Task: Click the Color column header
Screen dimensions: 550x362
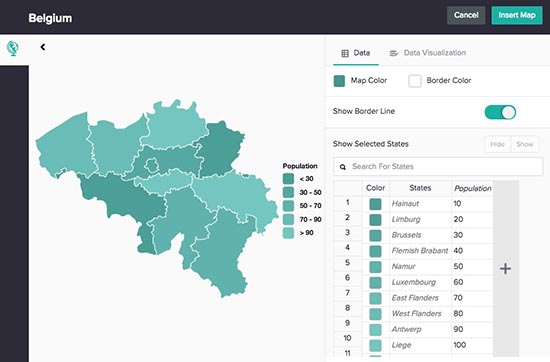Action: (x=375, y=188)
